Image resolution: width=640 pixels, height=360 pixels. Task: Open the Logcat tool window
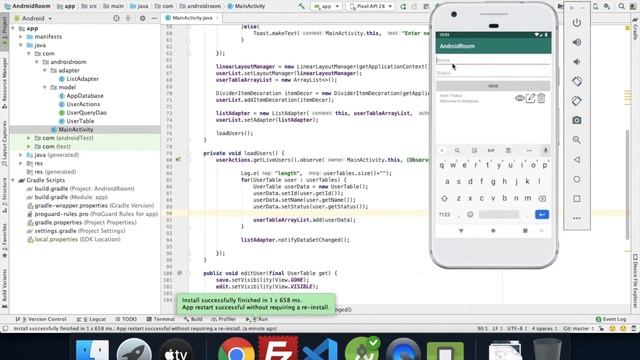[x=91, y=319]
